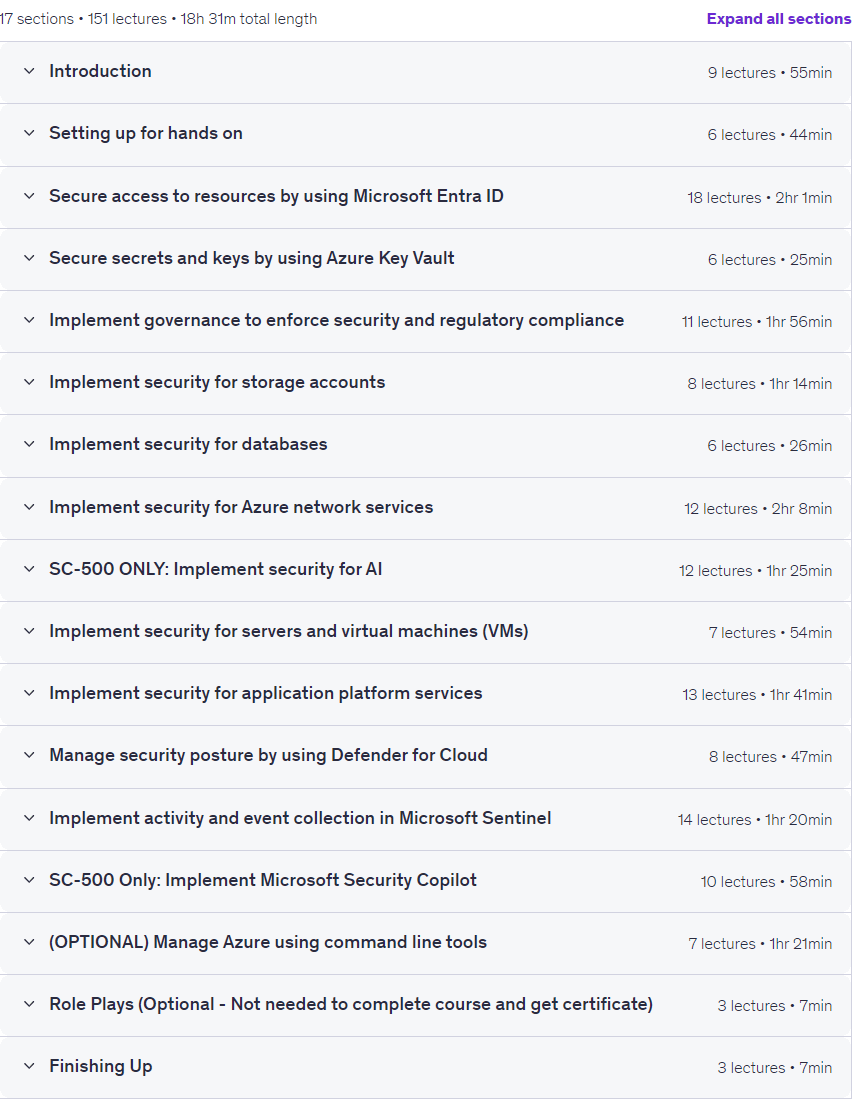Expand the Role Plays section chevron
The height and width of the screenshot is (1111, 854).
[x=29, y=1004]
